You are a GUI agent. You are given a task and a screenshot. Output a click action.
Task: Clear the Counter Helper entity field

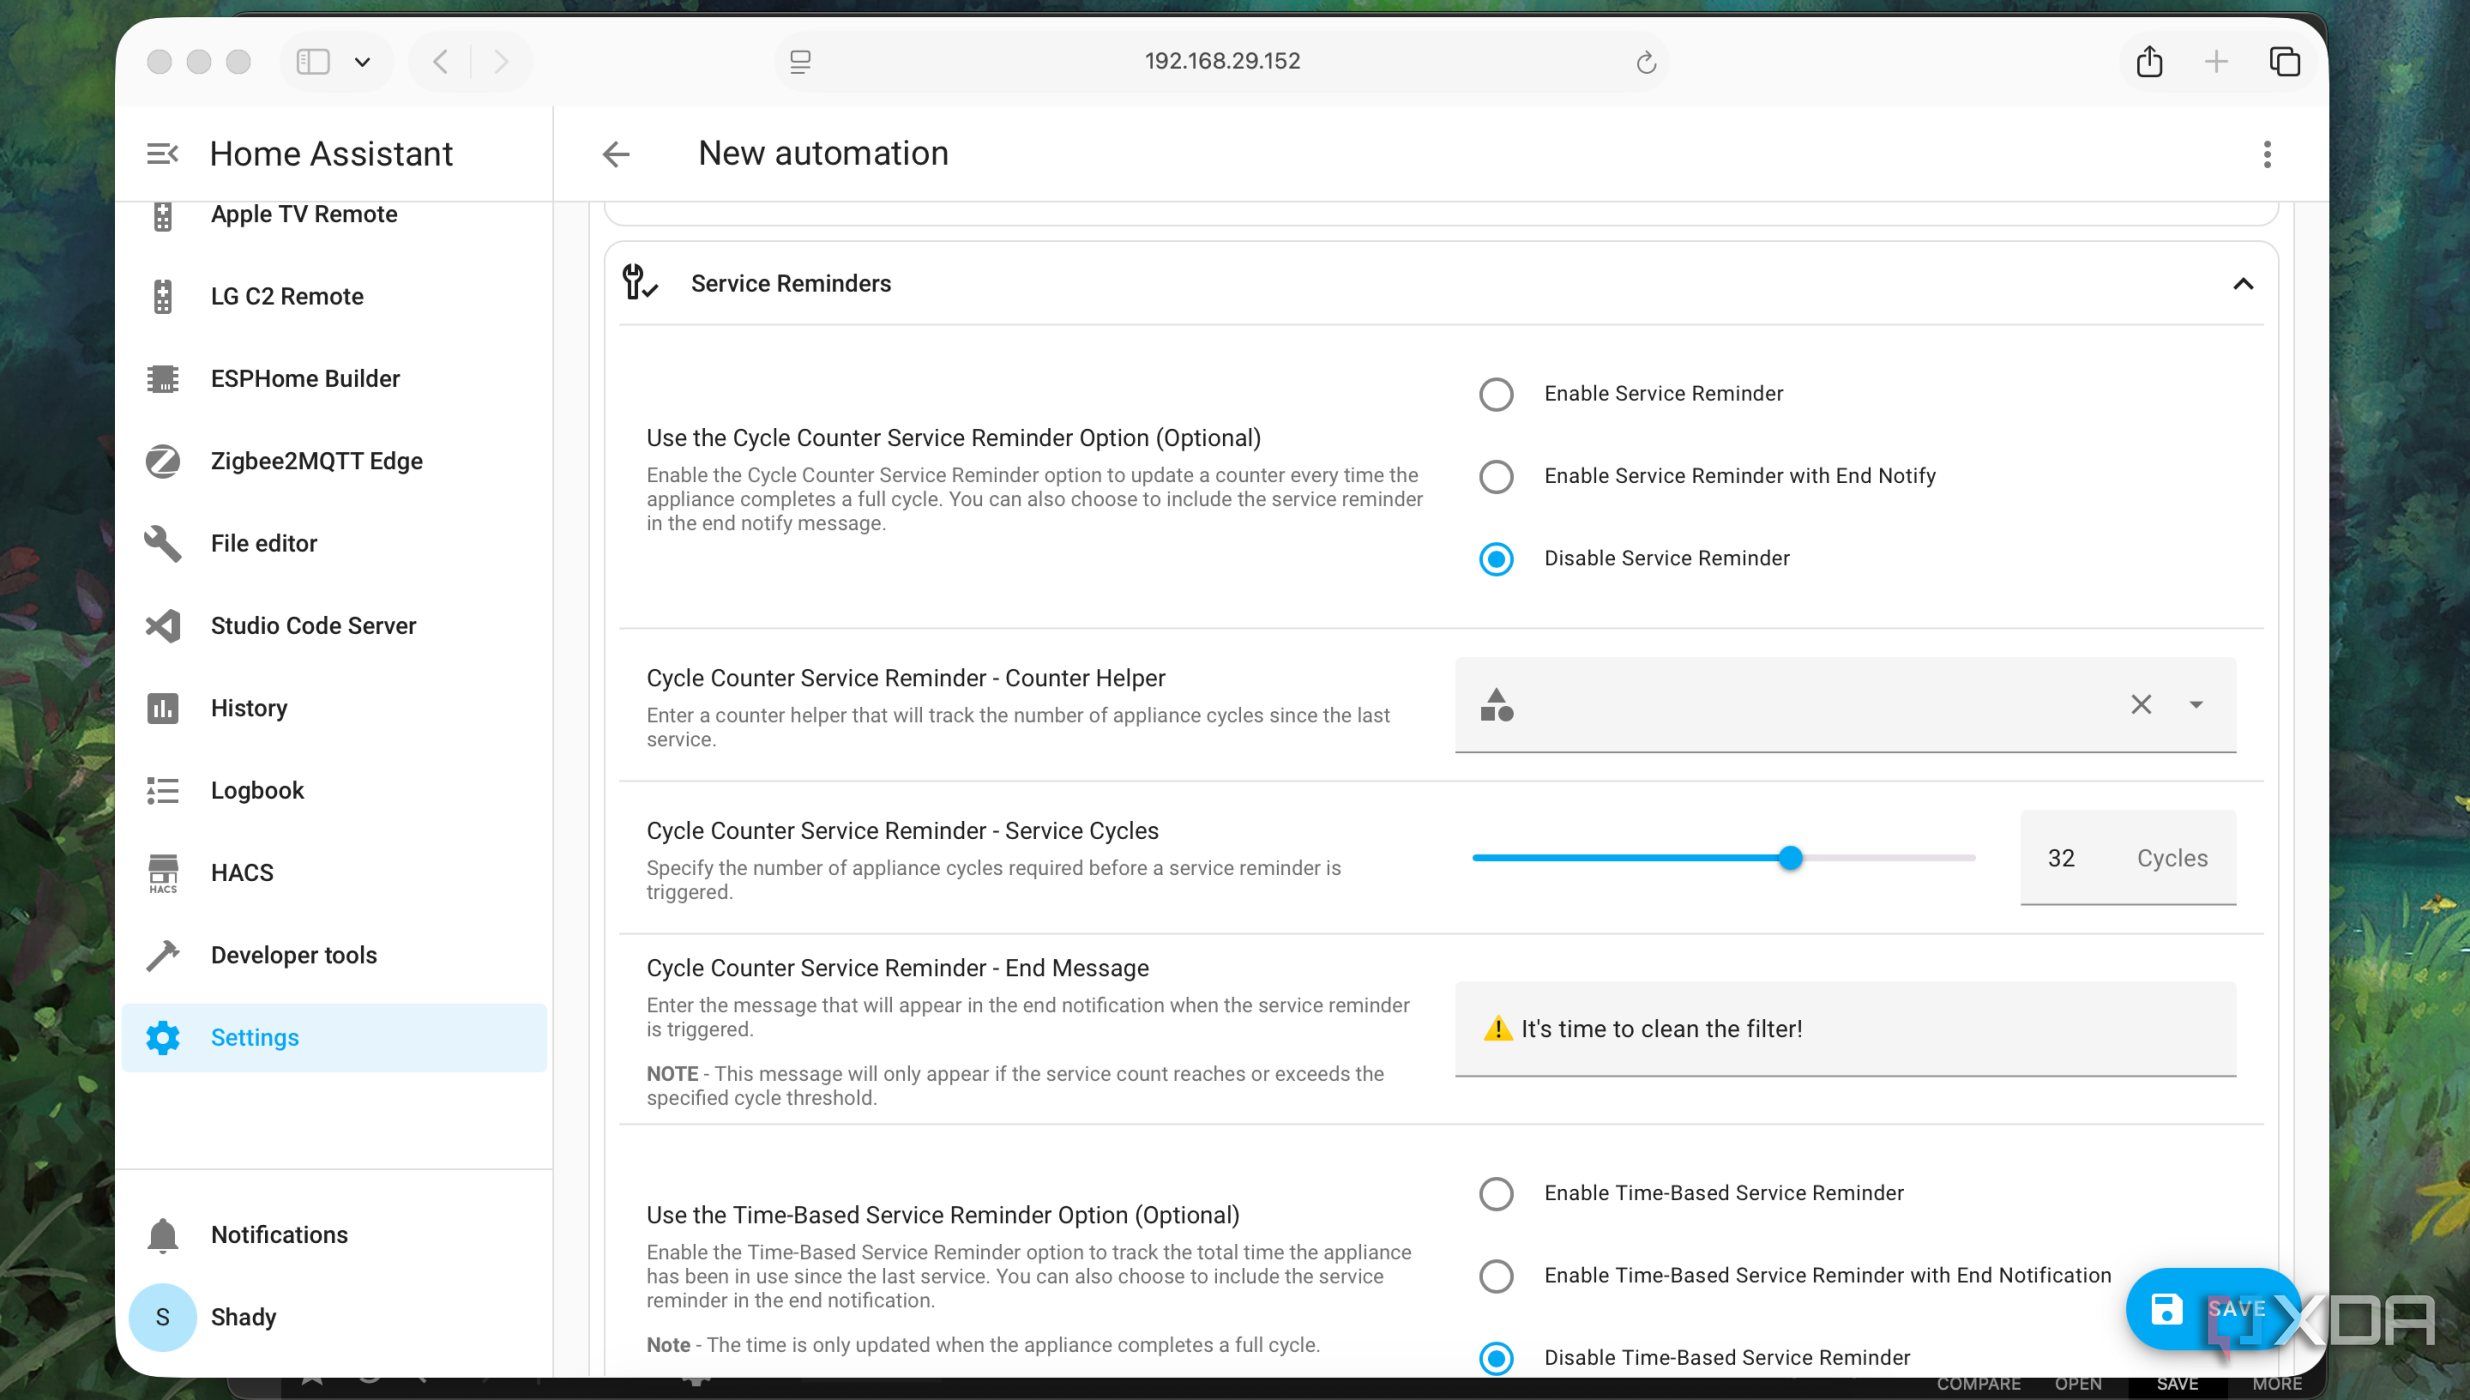click(x=2141, y=704)
